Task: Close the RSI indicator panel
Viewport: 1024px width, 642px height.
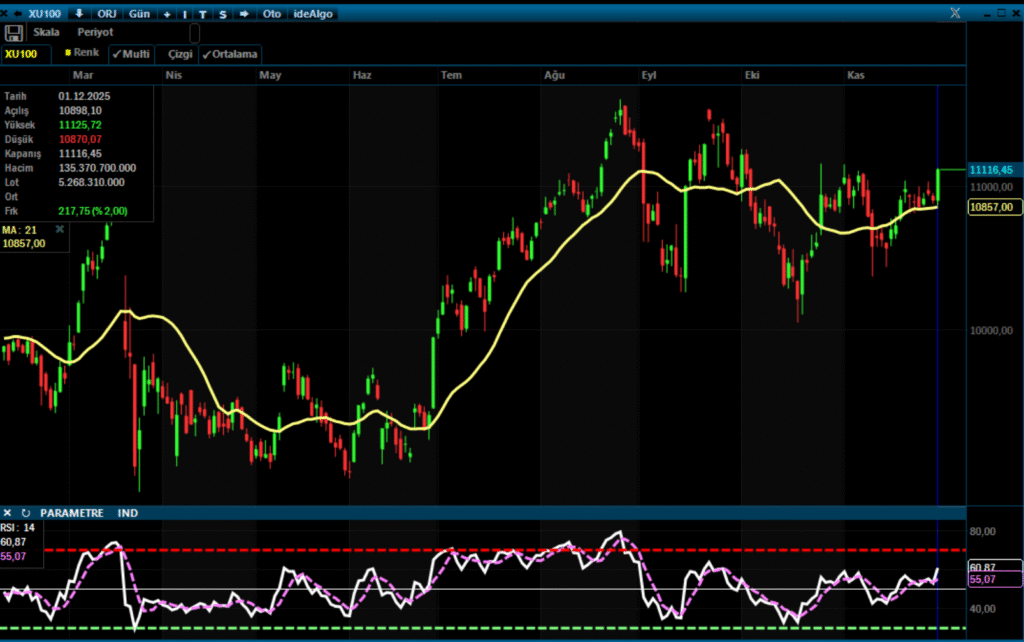Action: [8, 513]
